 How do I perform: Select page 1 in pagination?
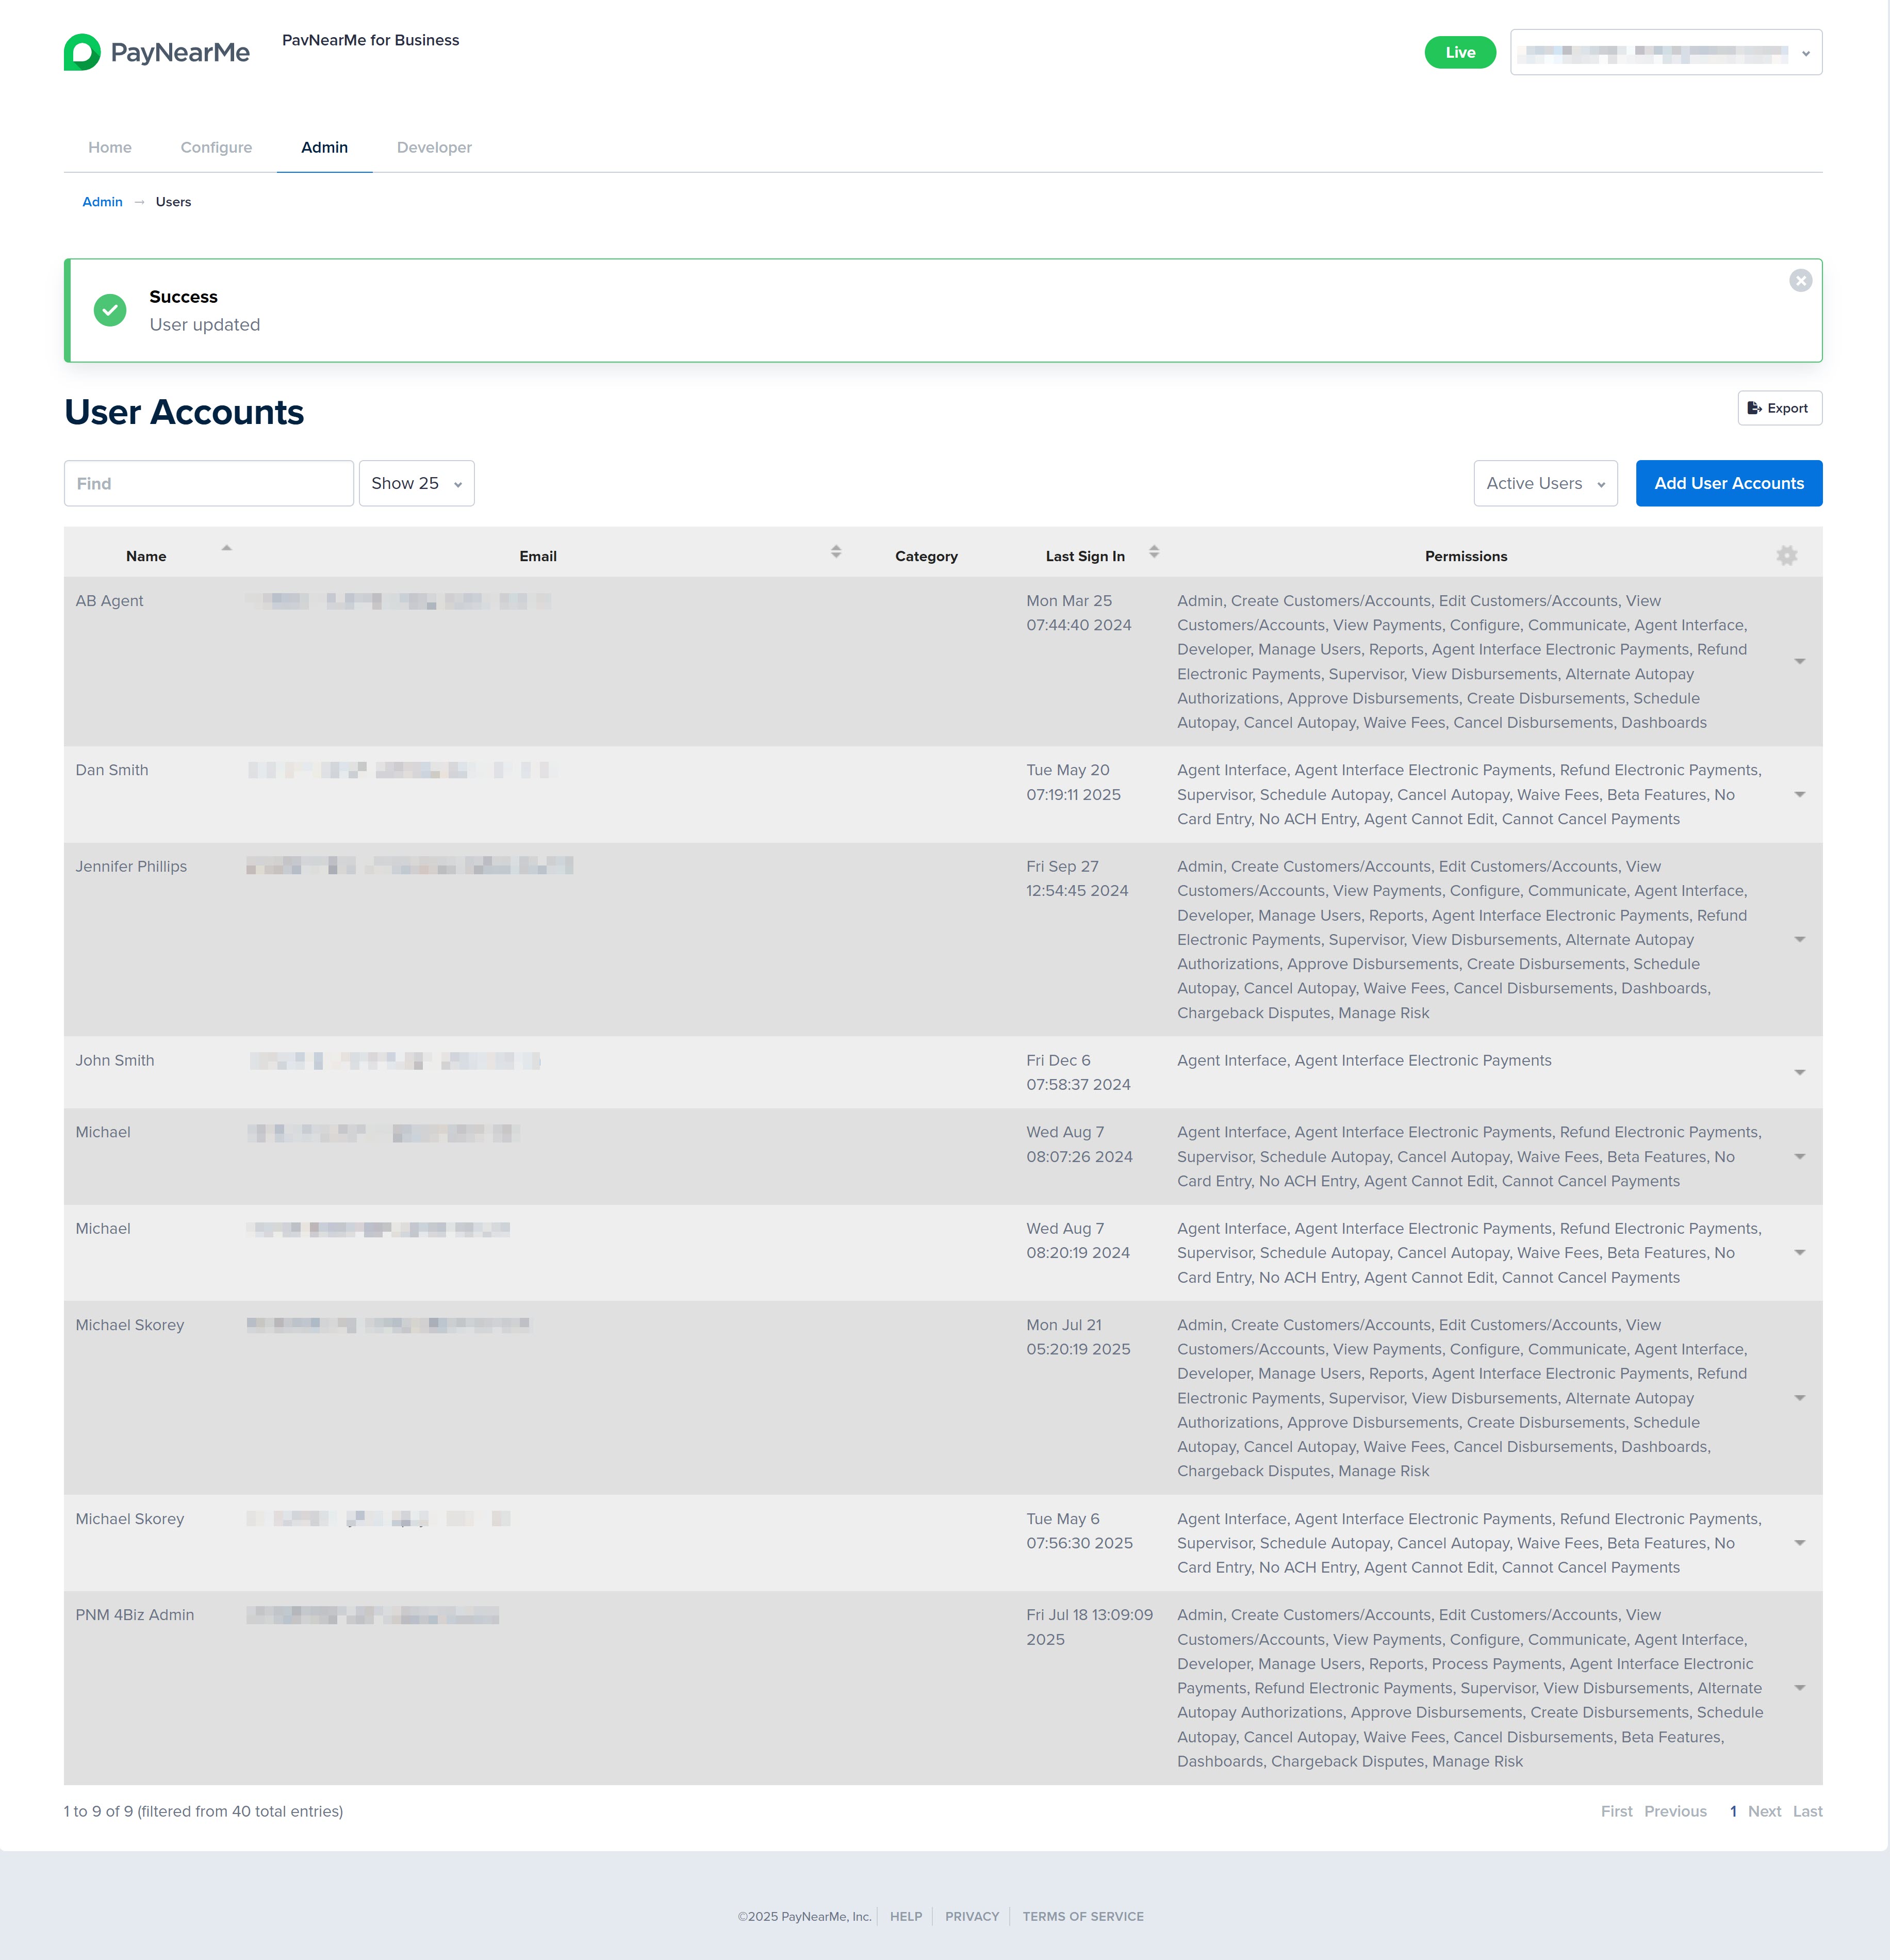click(1732, 1811)
